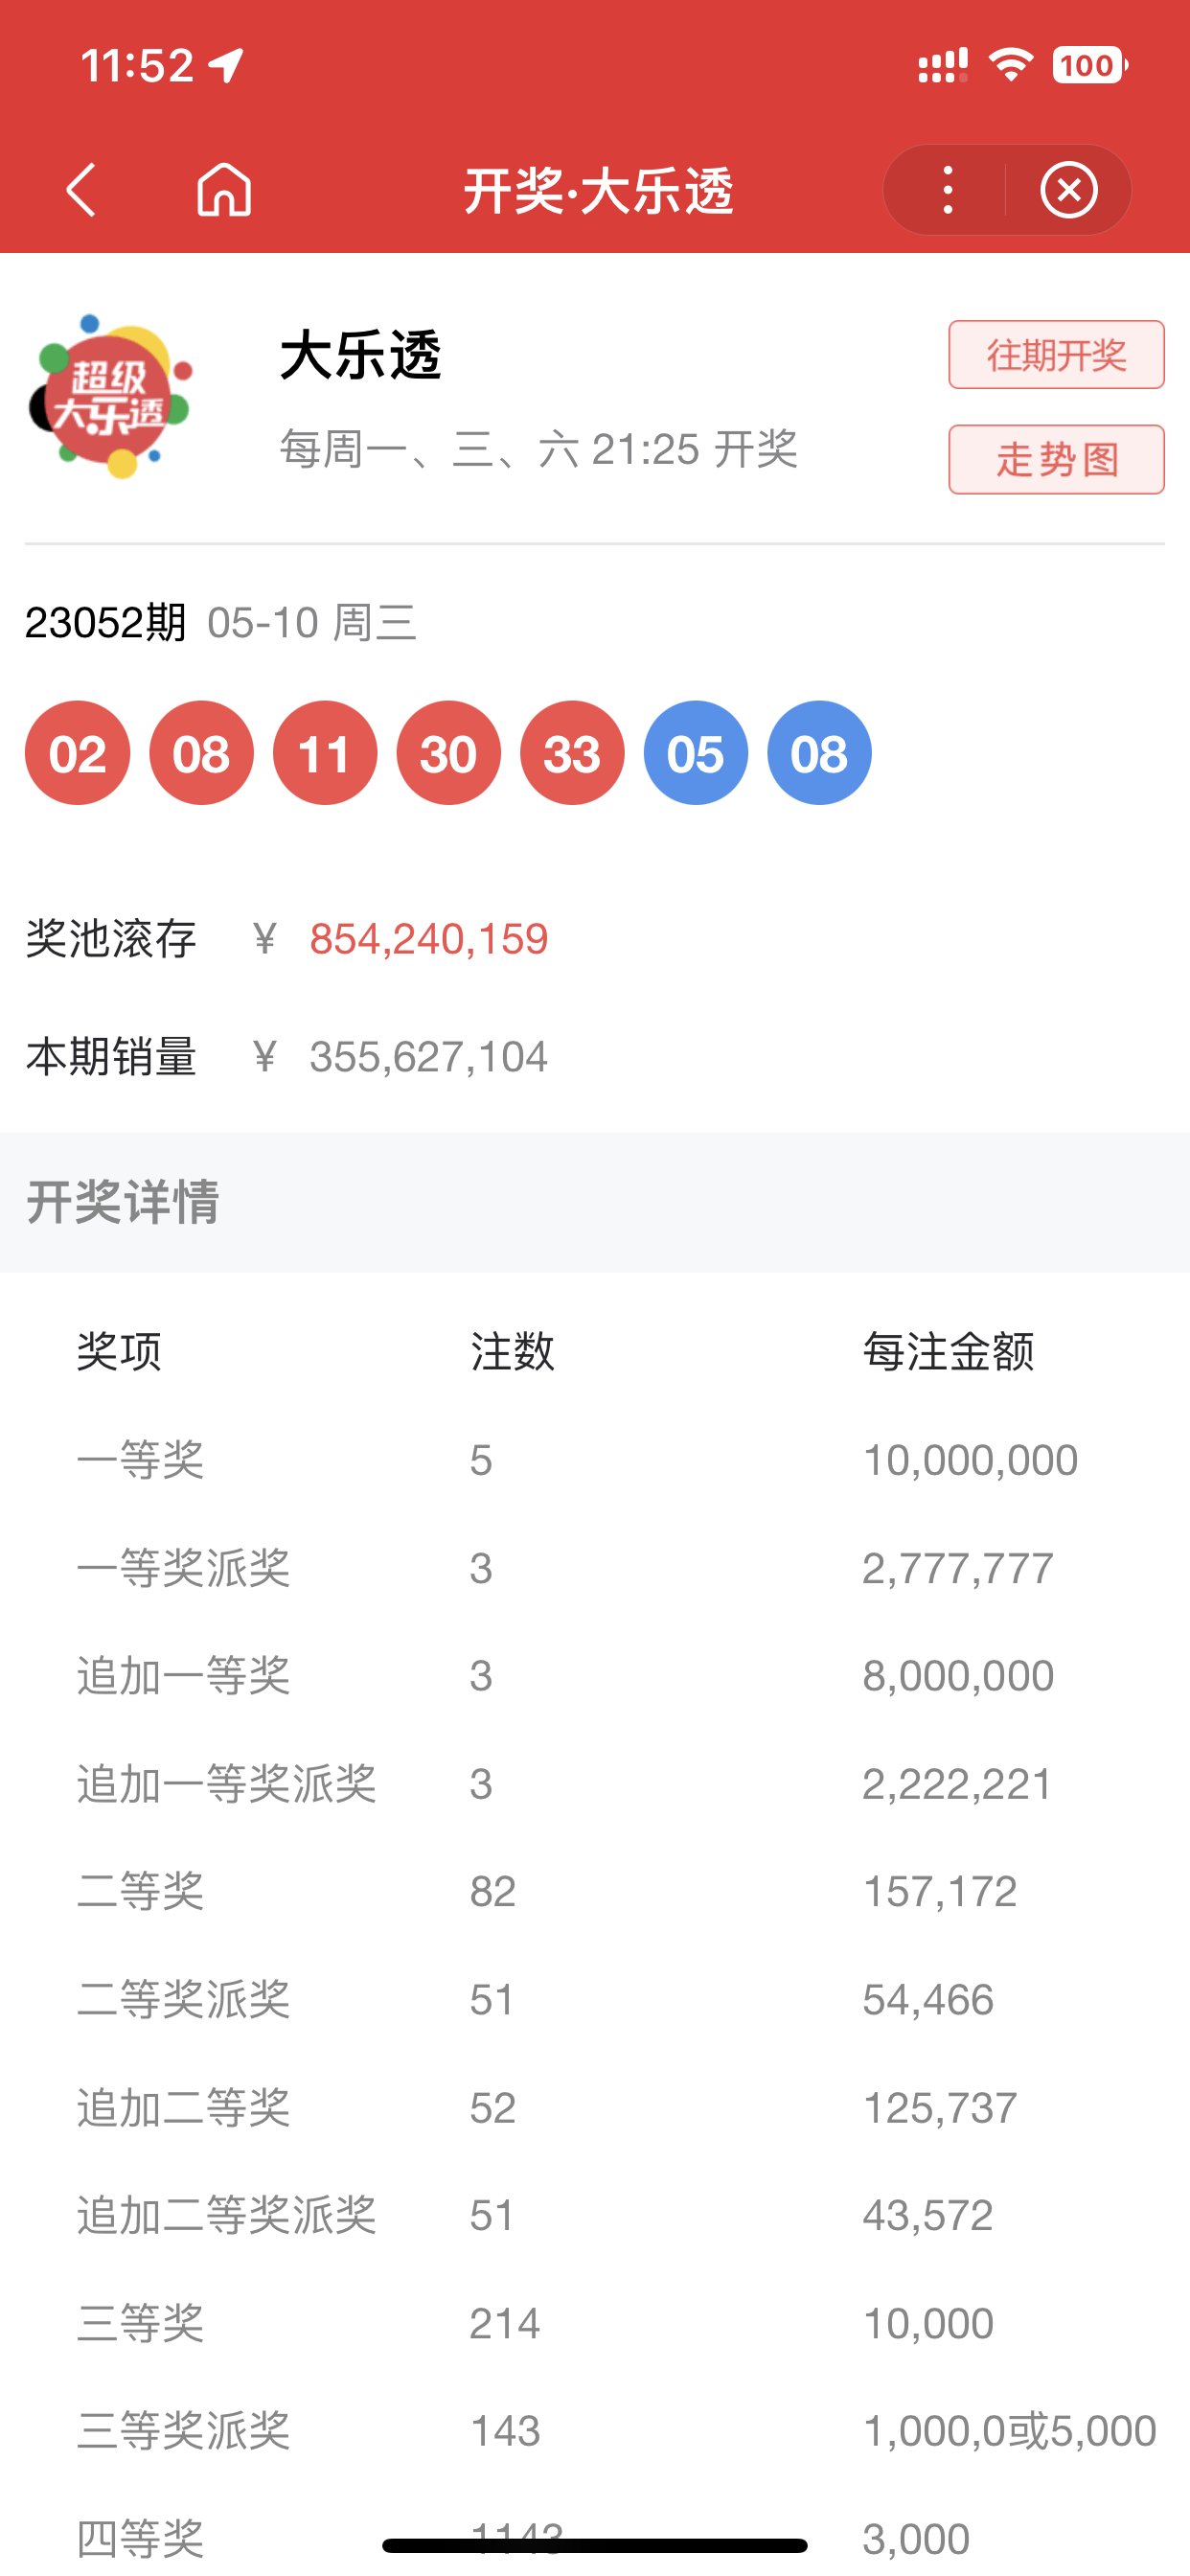Tap the back arrow icon
Viewport: 1190px width, 2576px height.
[x=81, y=190]
